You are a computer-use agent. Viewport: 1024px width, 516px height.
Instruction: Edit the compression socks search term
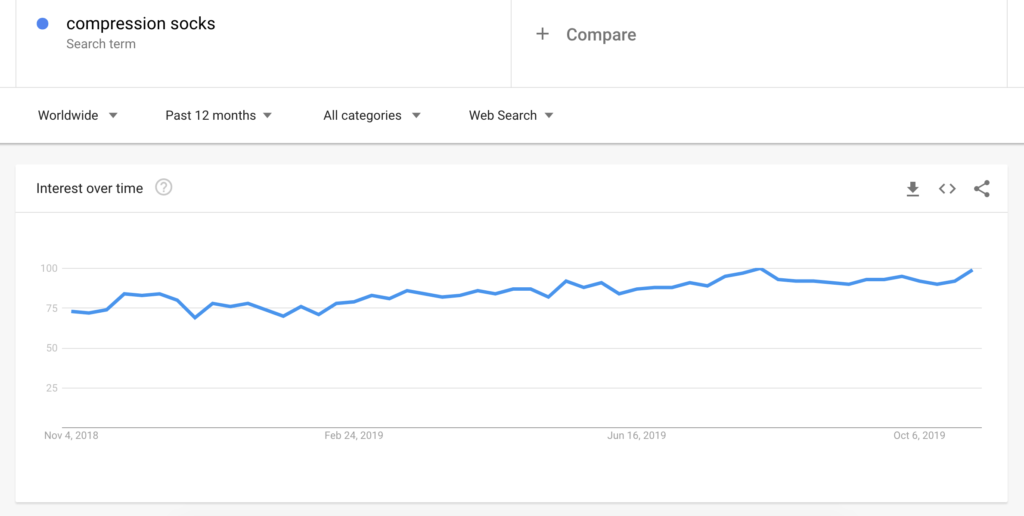[x=140, y=24]
